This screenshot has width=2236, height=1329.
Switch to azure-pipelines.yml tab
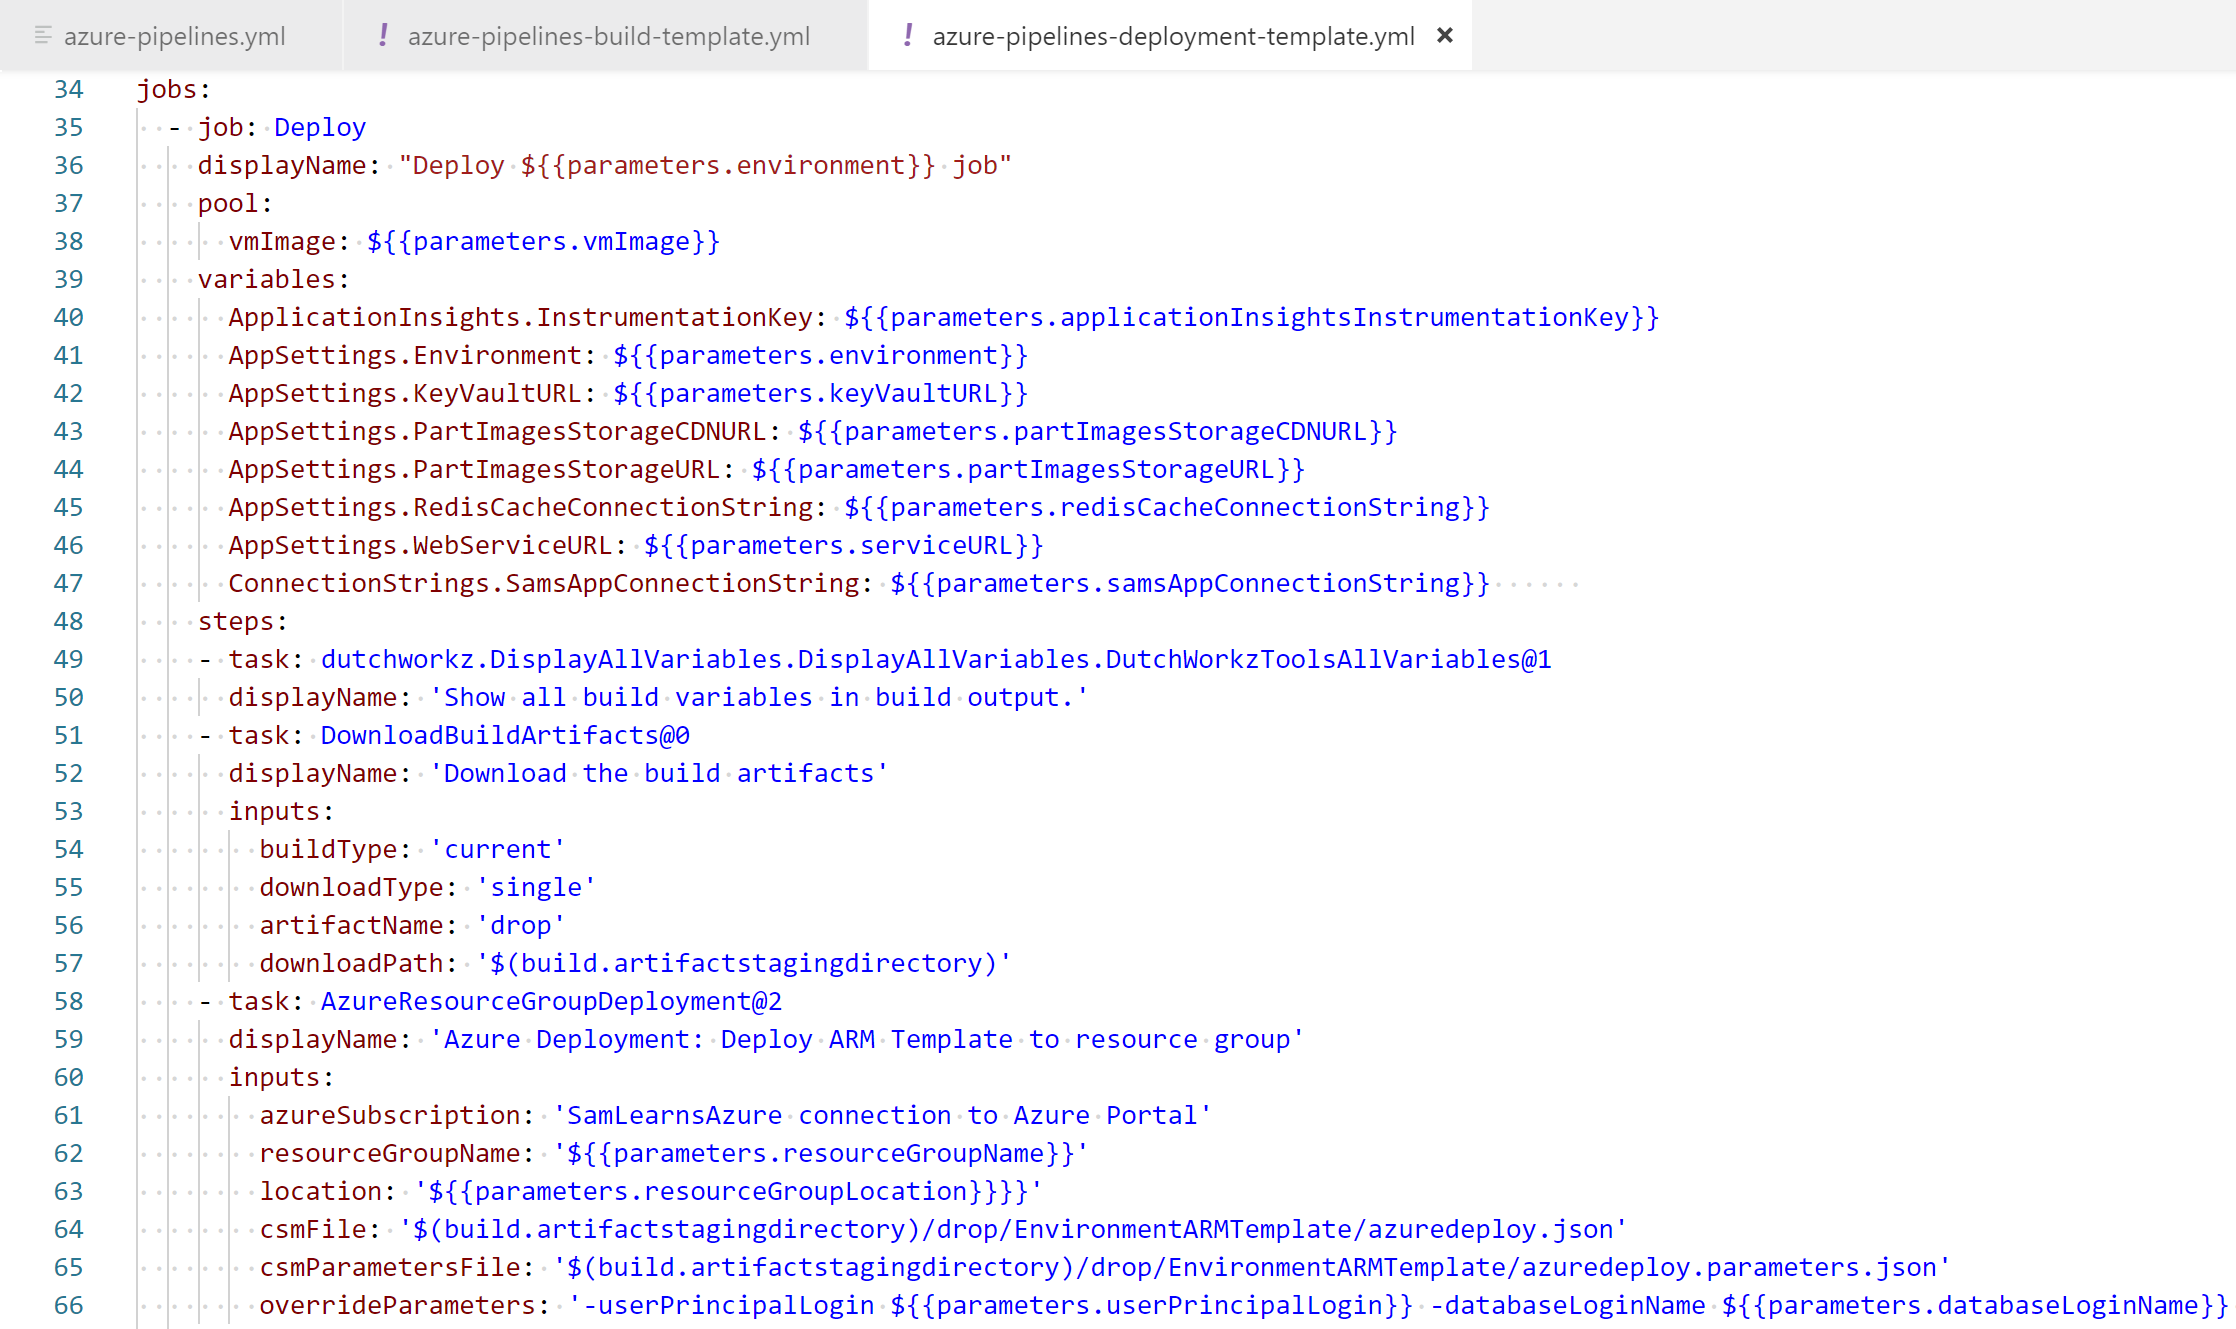click(174, 36)
